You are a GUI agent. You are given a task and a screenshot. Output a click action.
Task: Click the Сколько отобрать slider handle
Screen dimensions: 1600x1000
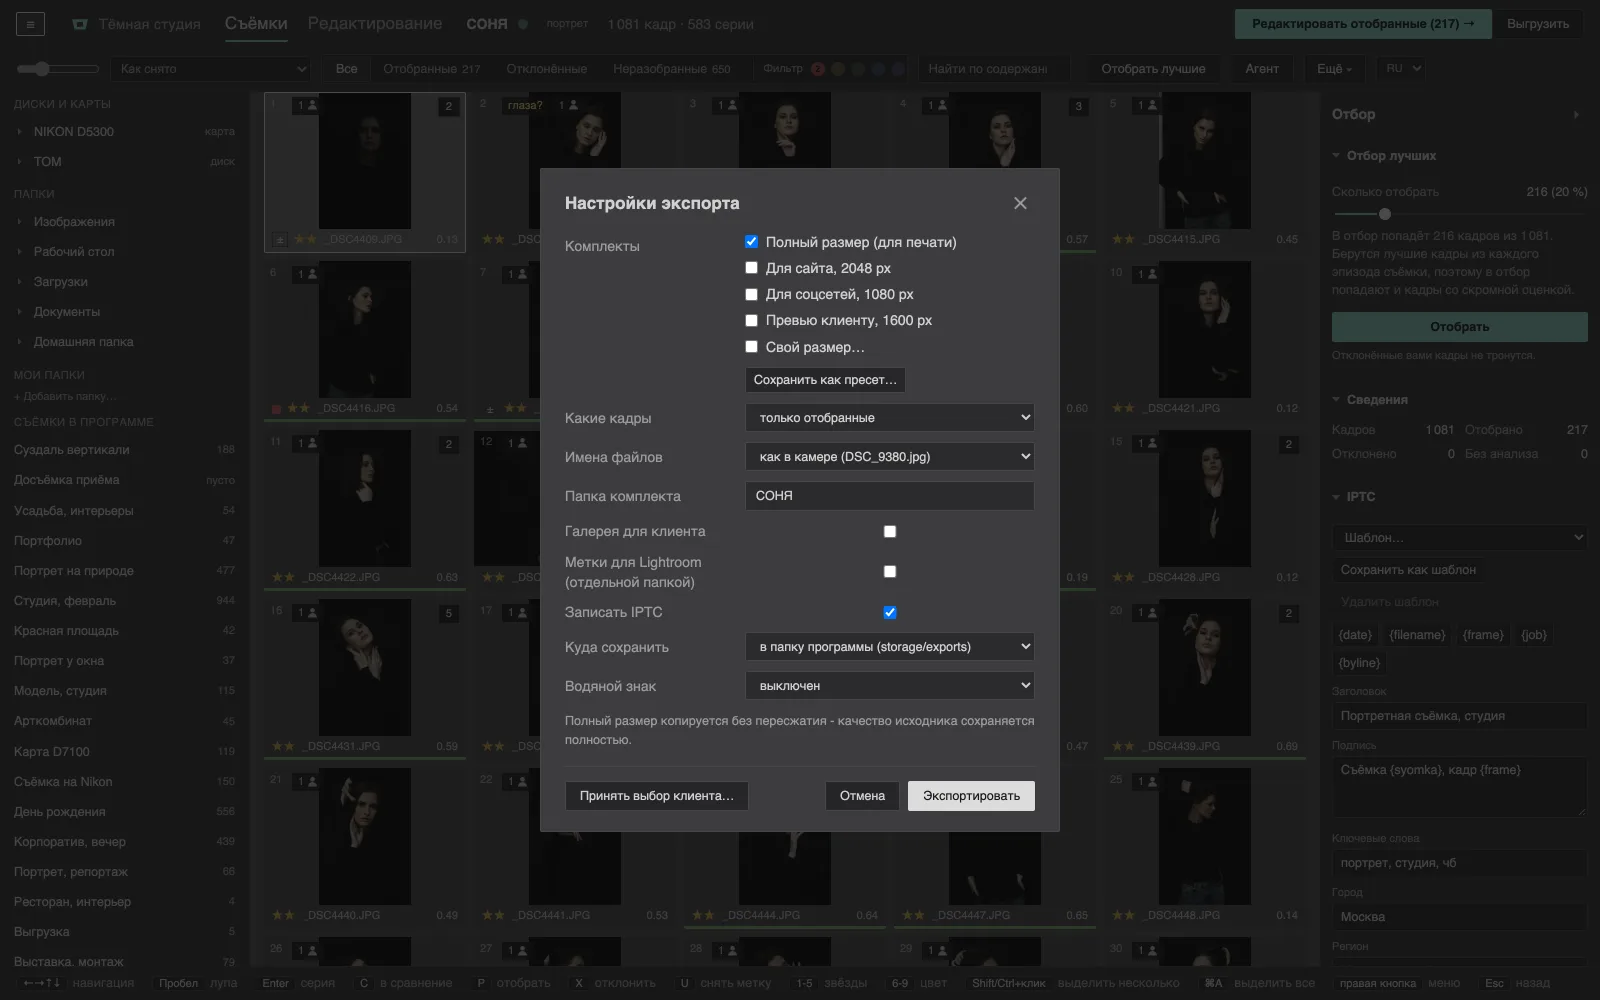(x=1385, y=214)
